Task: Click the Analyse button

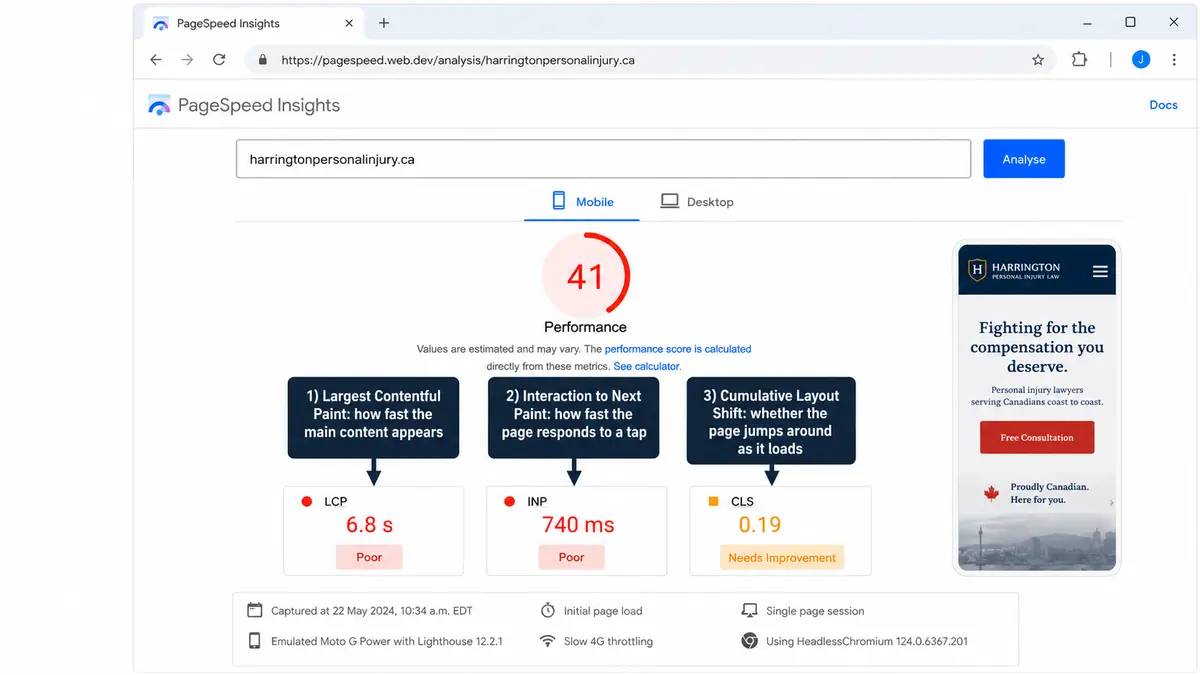Action: (1024, 159)
